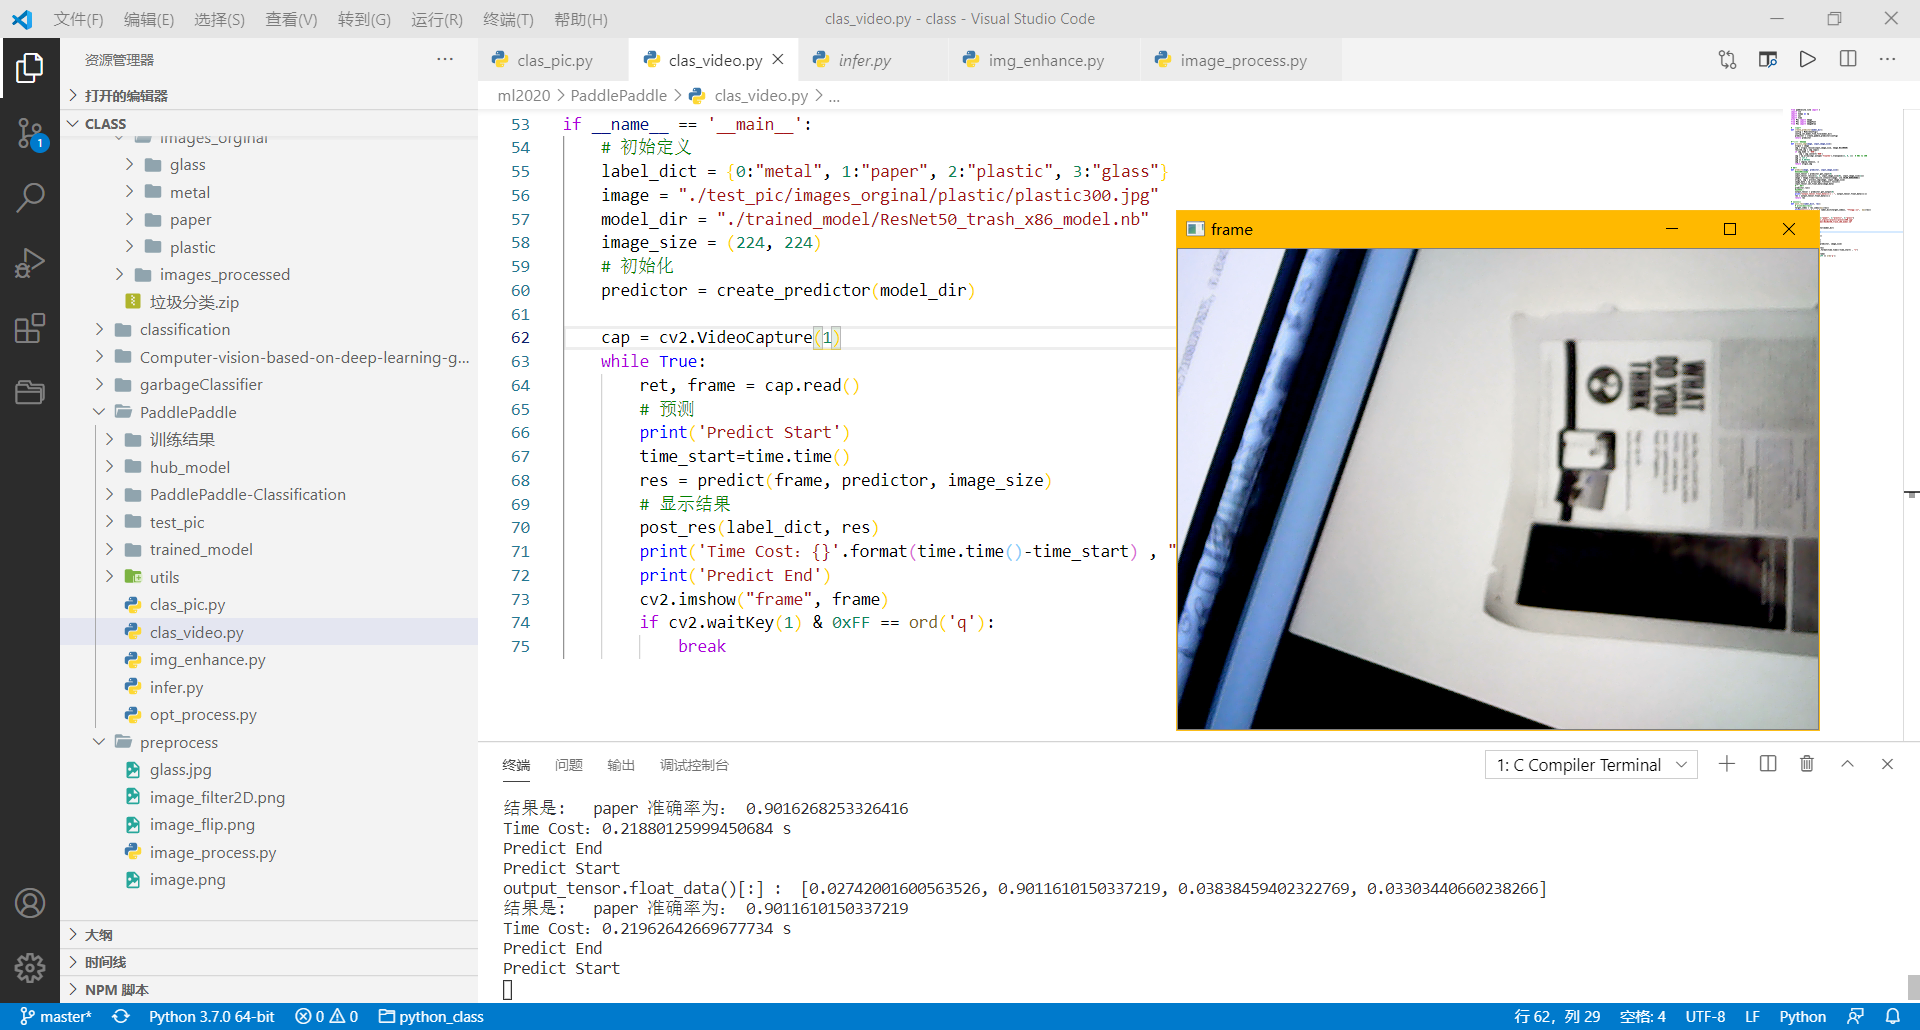
Task: Click the python_class folder in status bar
Action: click(431, 1016)
